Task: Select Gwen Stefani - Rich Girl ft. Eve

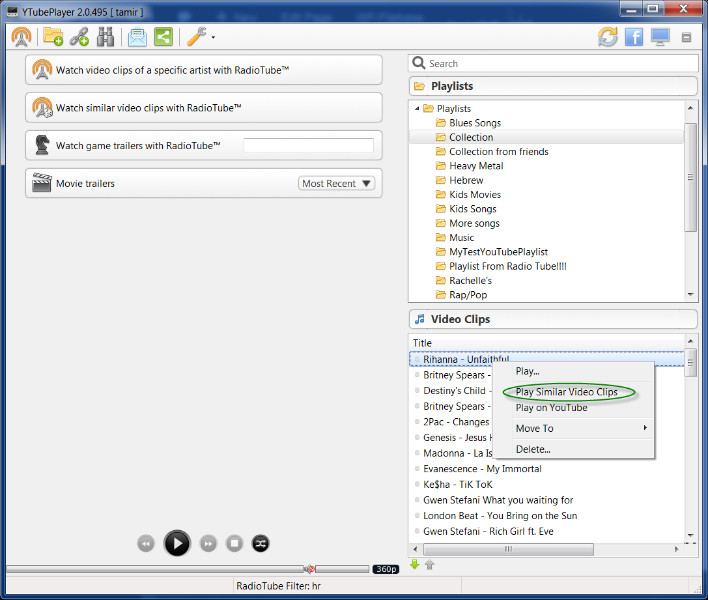Action: click(x=488, y=531)
